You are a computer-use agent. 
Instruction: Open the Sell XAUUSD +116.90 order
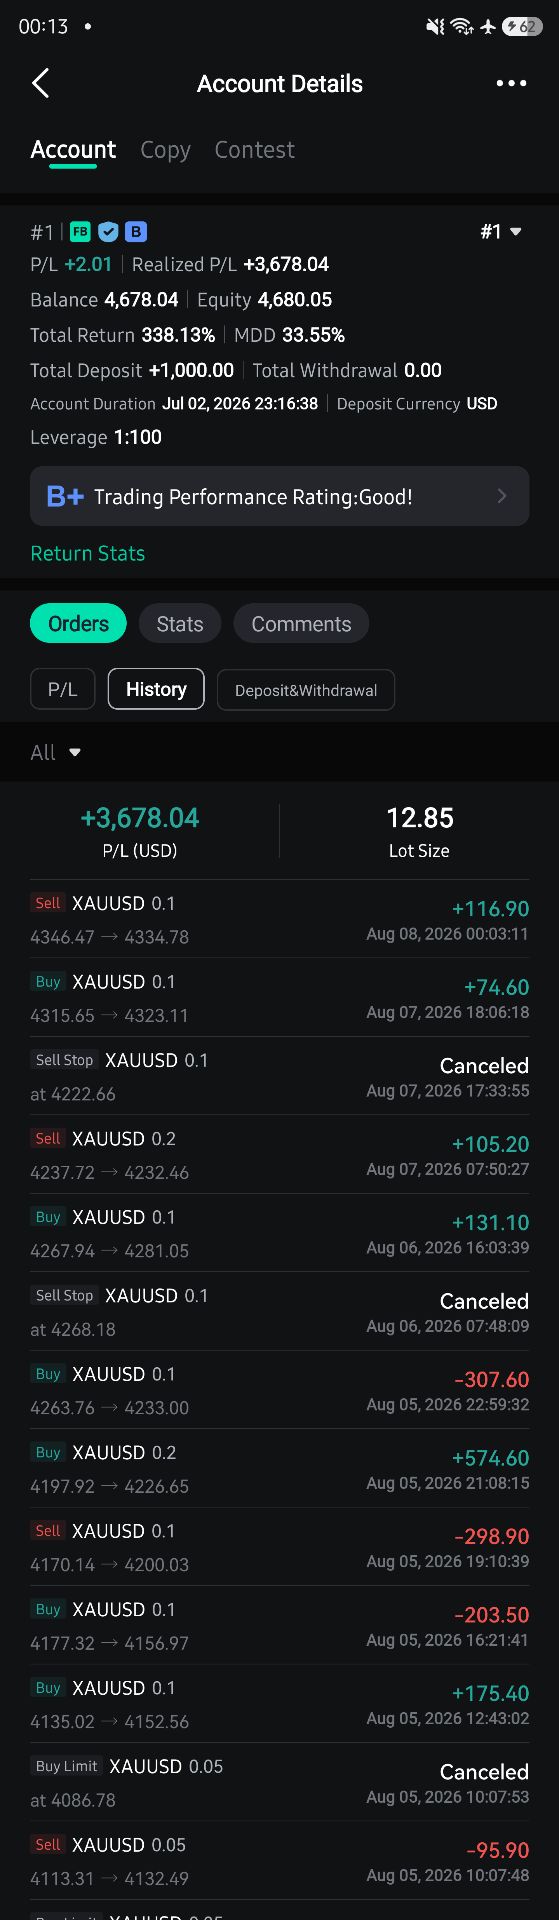coord(279,919)
